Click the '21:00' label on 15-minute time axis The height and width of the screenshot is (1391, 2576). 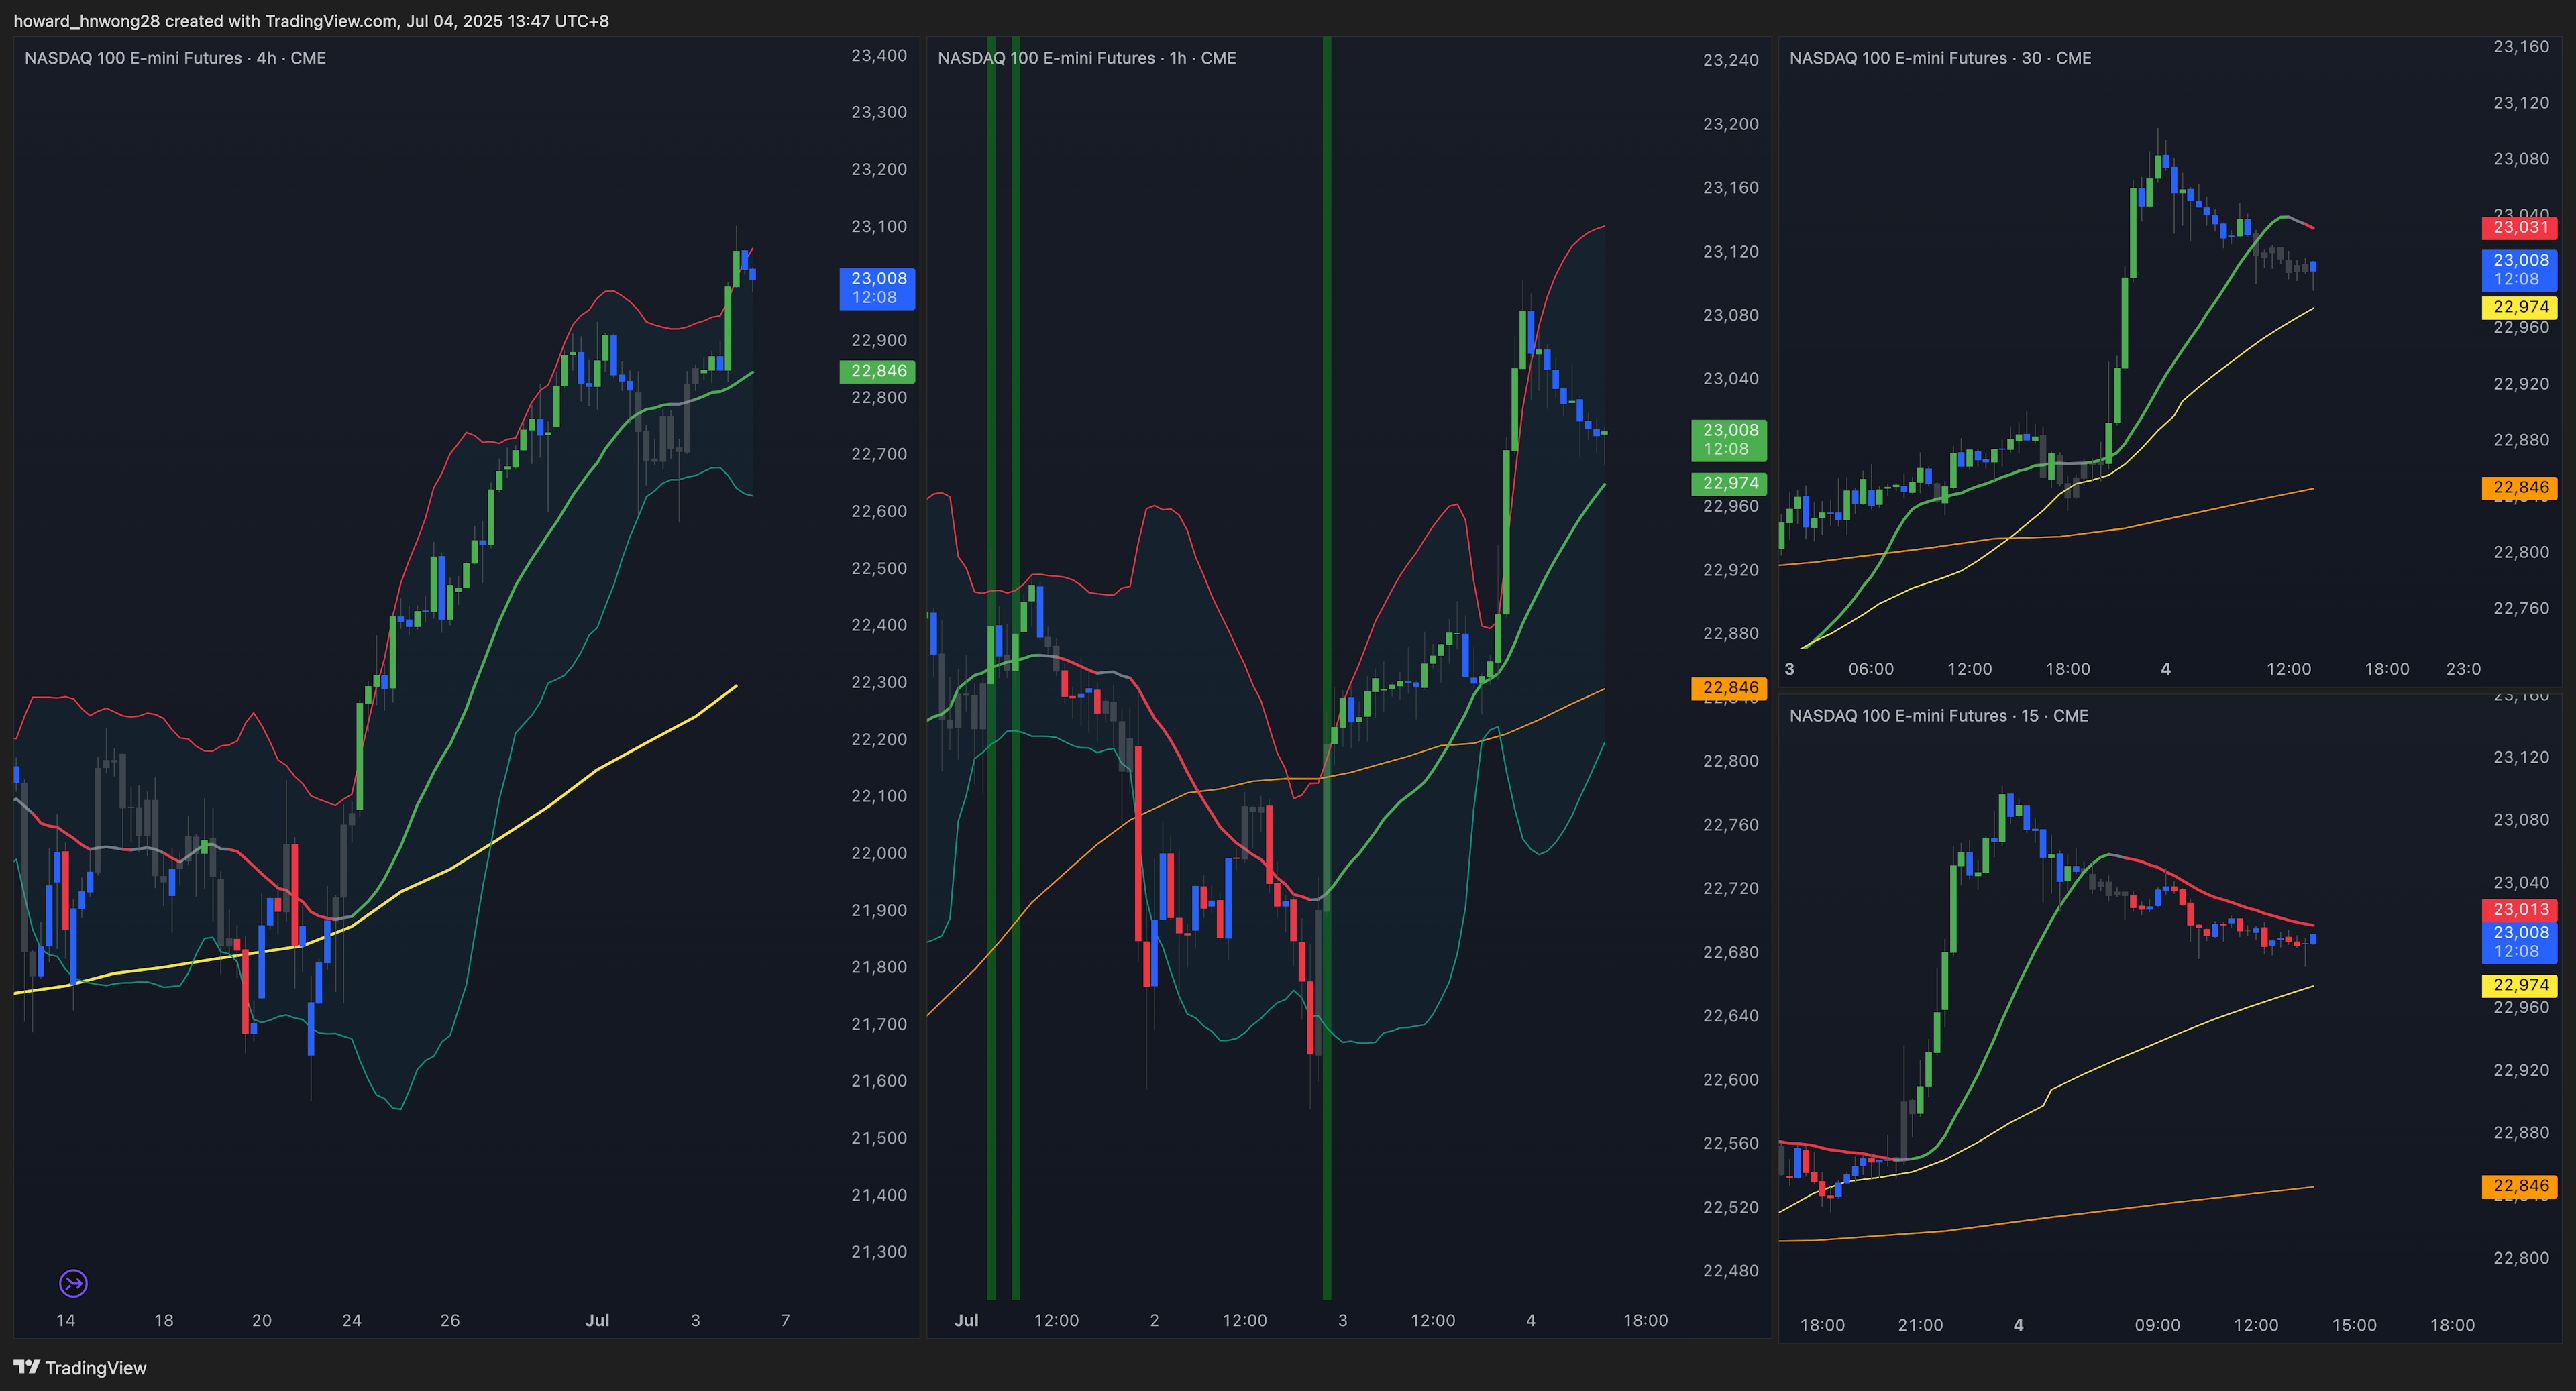pos(1920,1325)
